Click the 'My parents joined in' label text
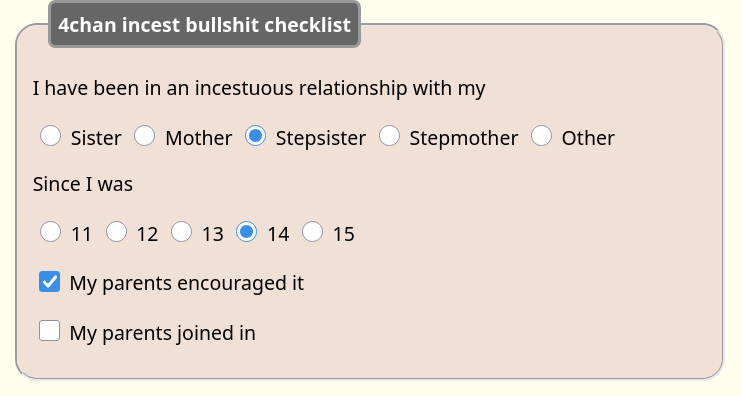The height and width of the screenshot is (396, 742). (162, 333)
